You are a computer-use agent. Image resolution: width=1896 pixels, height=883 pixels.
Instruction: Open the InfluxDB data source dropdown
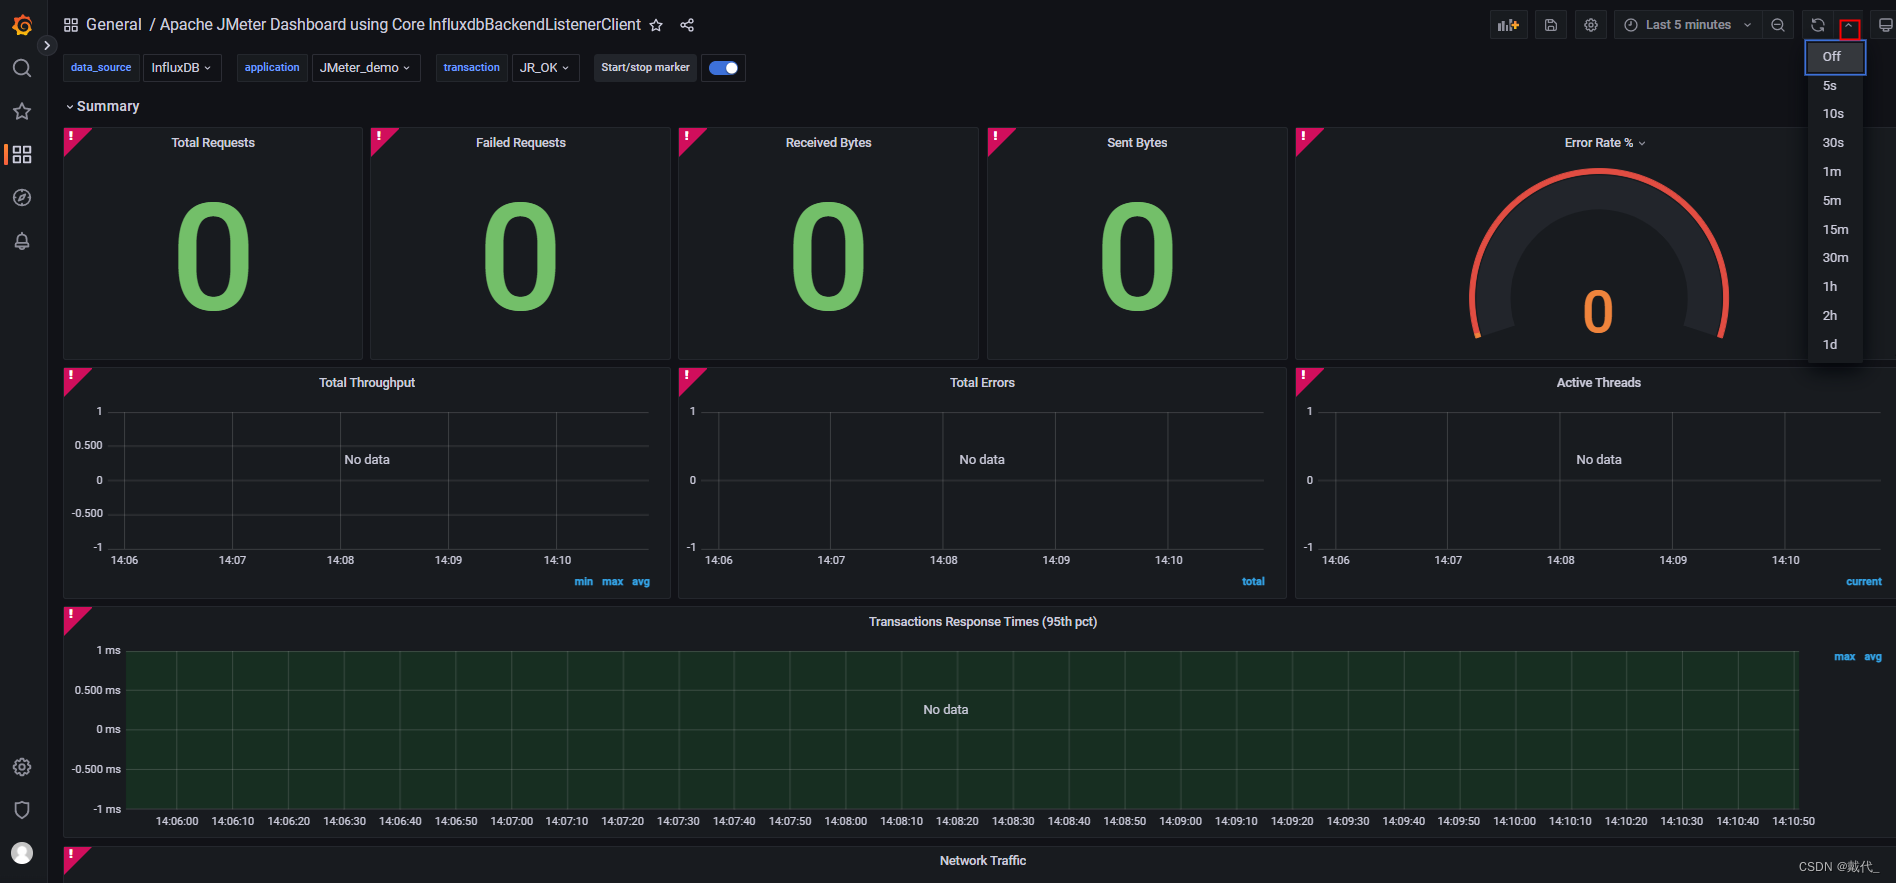coord(181,68)
